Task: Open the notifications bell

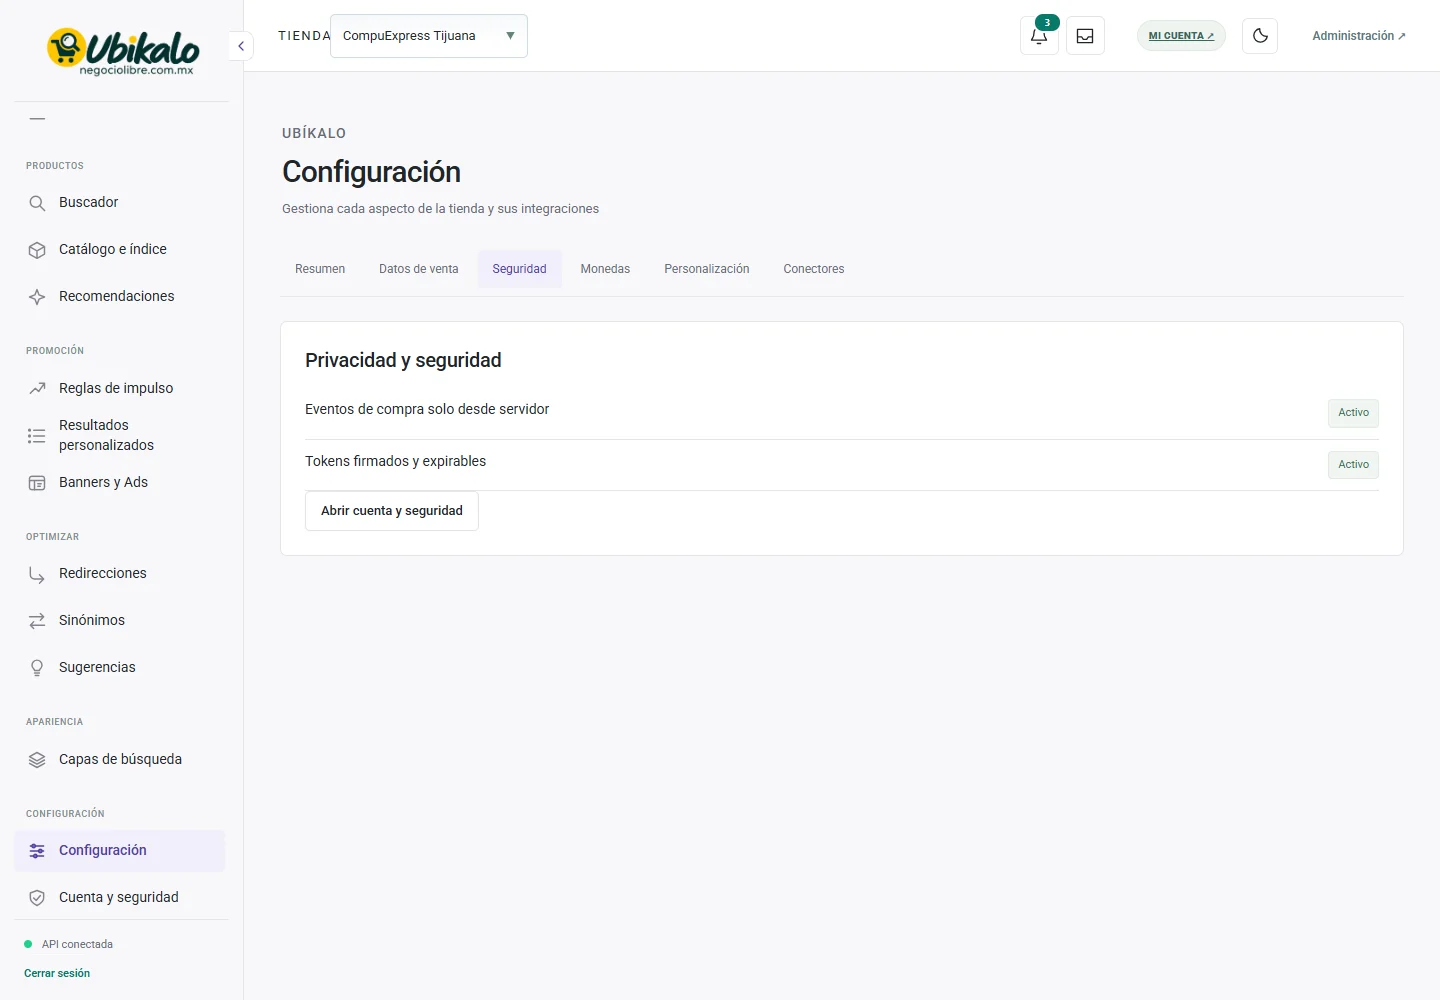Action: [1039, 36]
